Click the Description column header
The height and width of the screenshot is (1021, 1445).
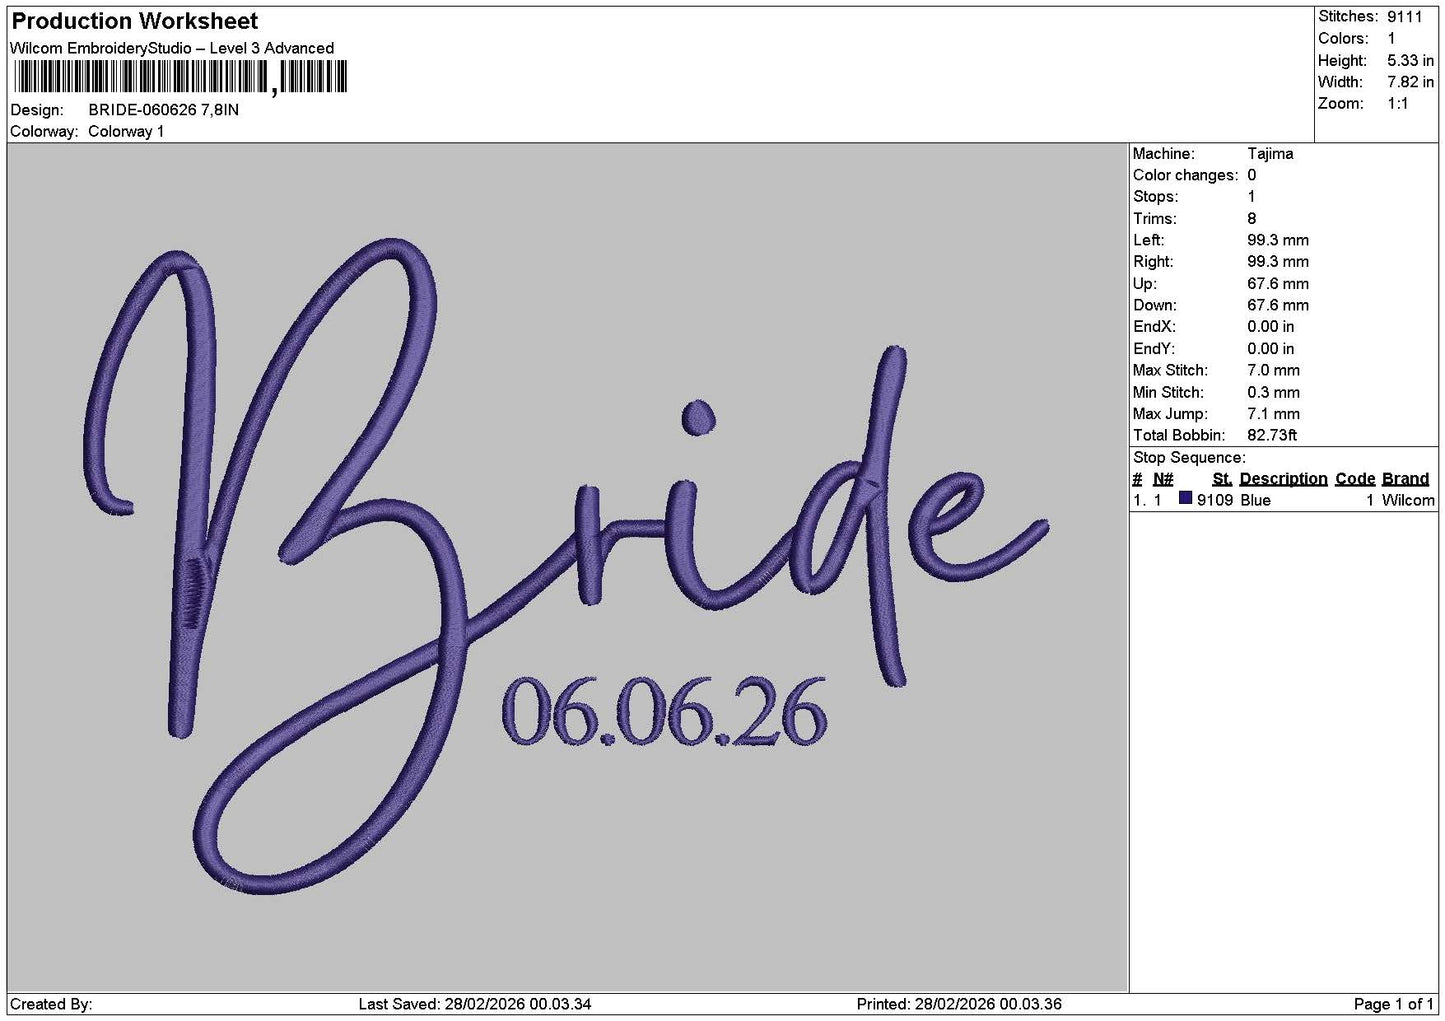tap(1283, 479)
